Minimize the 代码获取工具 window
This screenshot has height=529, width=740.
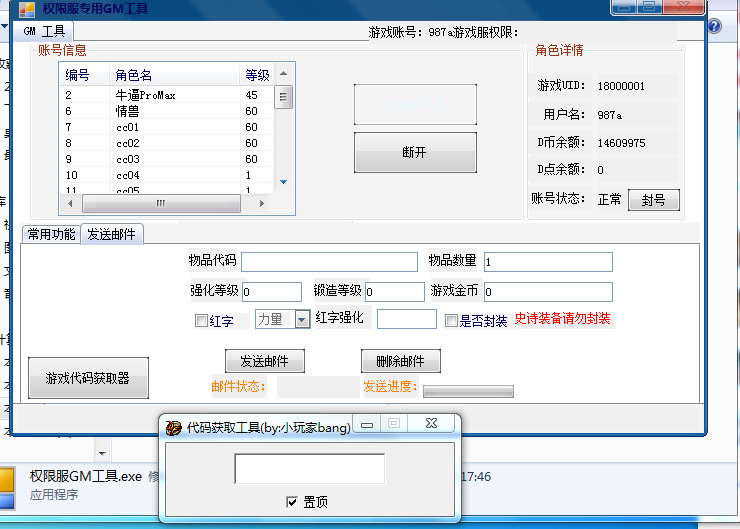368,426
